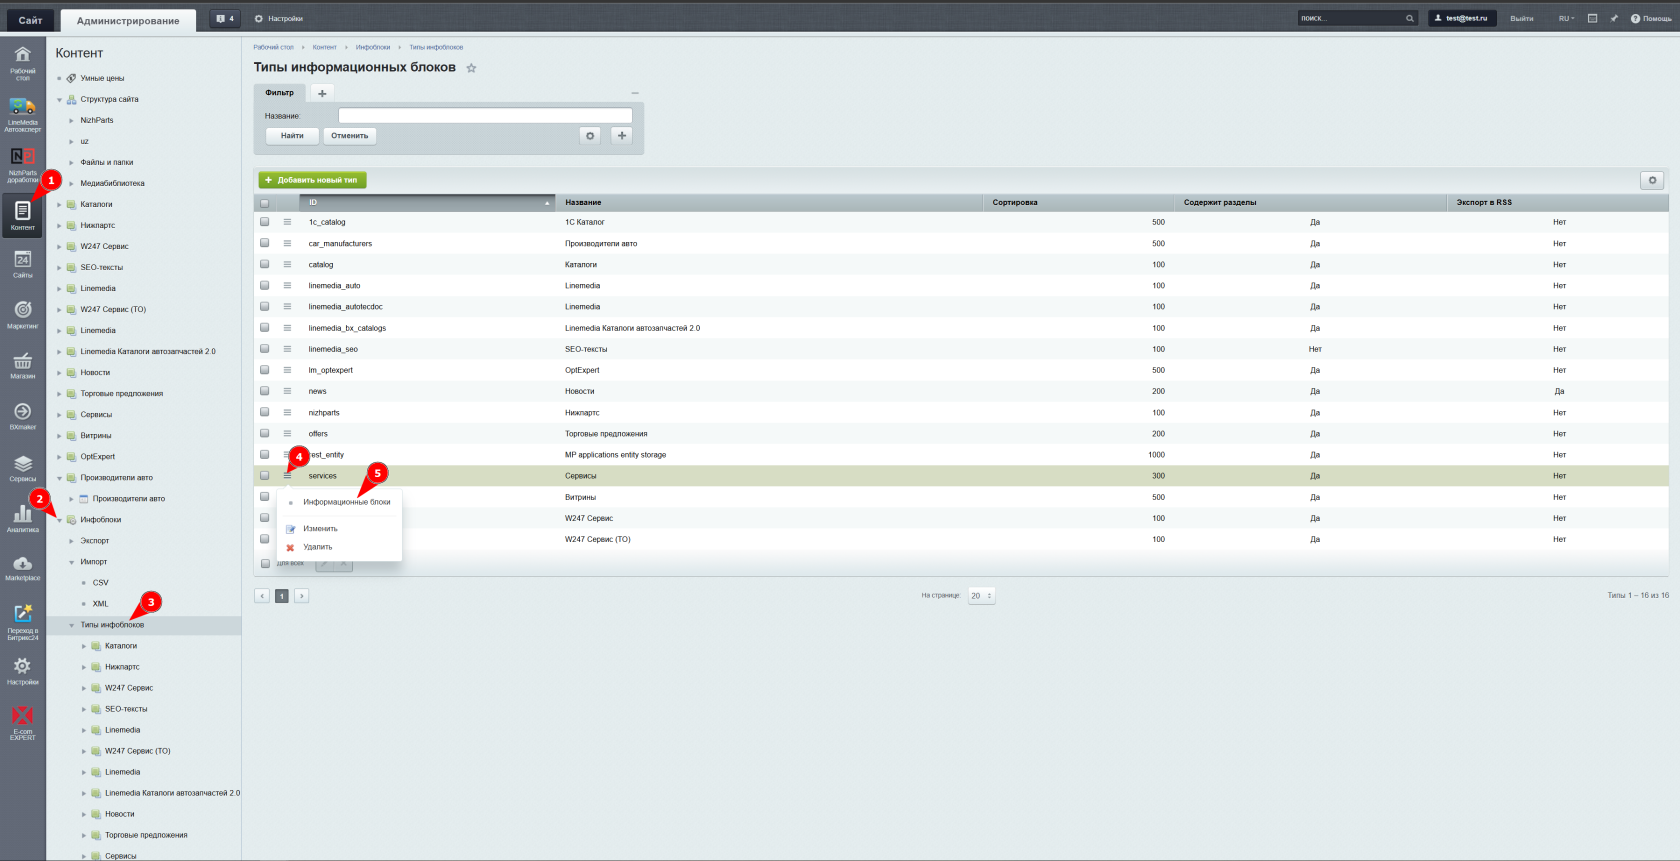
Task: Open the Marketplace sidebar section
Action: tap(23, 569)
